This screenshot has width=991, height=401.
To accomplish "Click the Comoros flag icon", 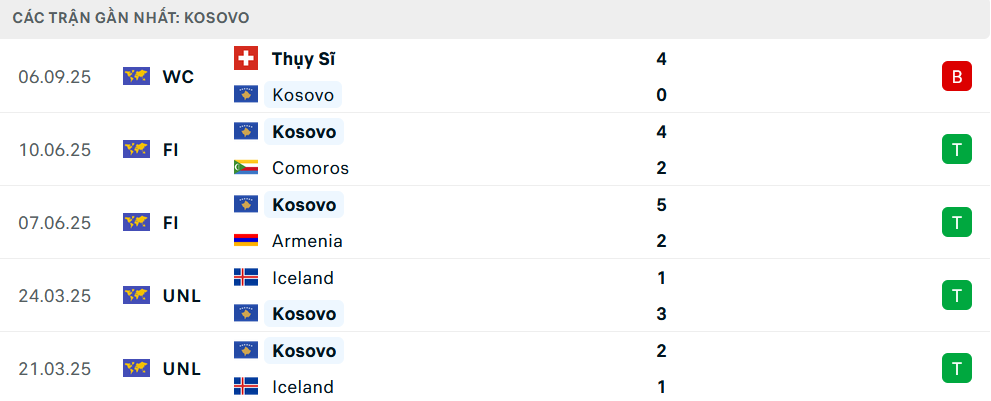I will (x=246, y=168).
